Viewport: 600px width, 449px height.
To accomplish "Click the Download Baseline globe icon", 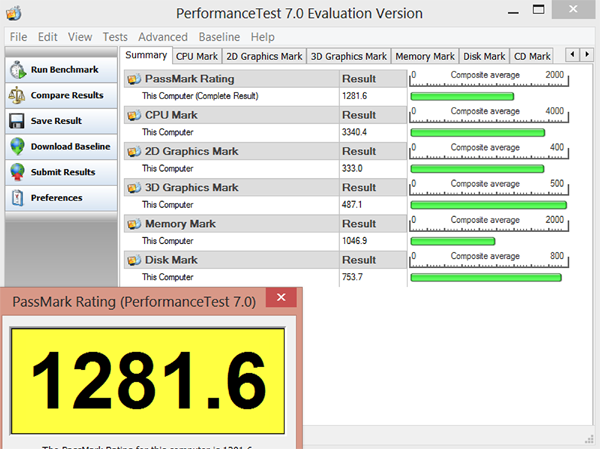I will coord(18,147).
